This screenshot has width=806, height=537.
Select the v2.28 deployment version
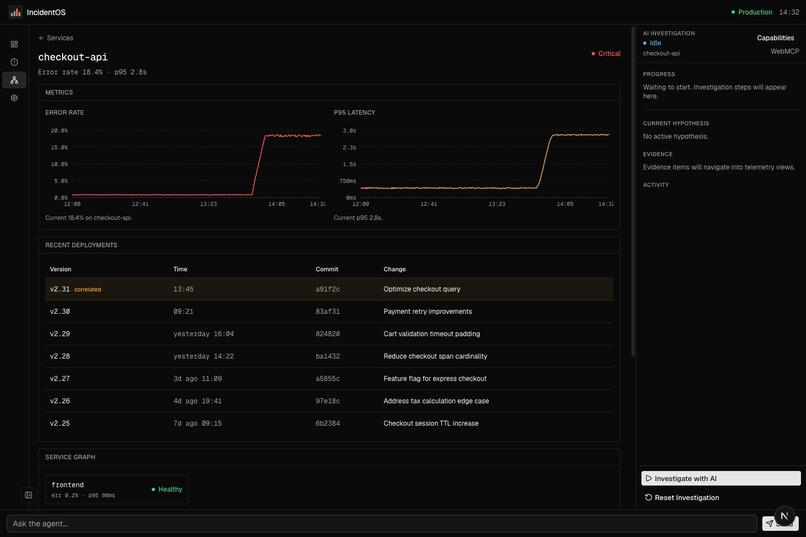point(60,356)
